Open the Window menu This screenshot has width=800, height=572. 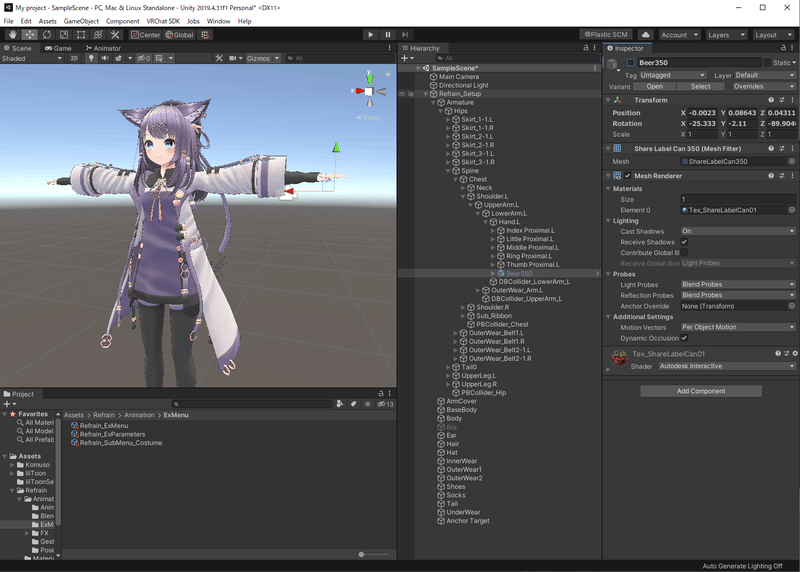click(x=218, y=21)
